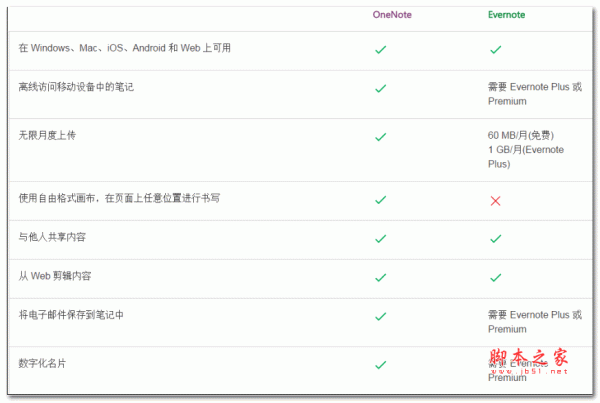This screenshot has height=403, width=600.
Task: Click OneNote checkmark for Windows, Mac, iOS availability row
Action: (x=381, y=49)
